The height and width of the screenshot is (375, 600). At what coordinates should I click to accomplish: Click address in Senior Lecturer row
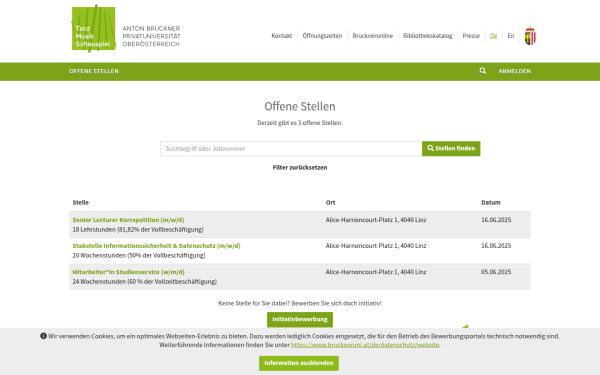(376, 220)
